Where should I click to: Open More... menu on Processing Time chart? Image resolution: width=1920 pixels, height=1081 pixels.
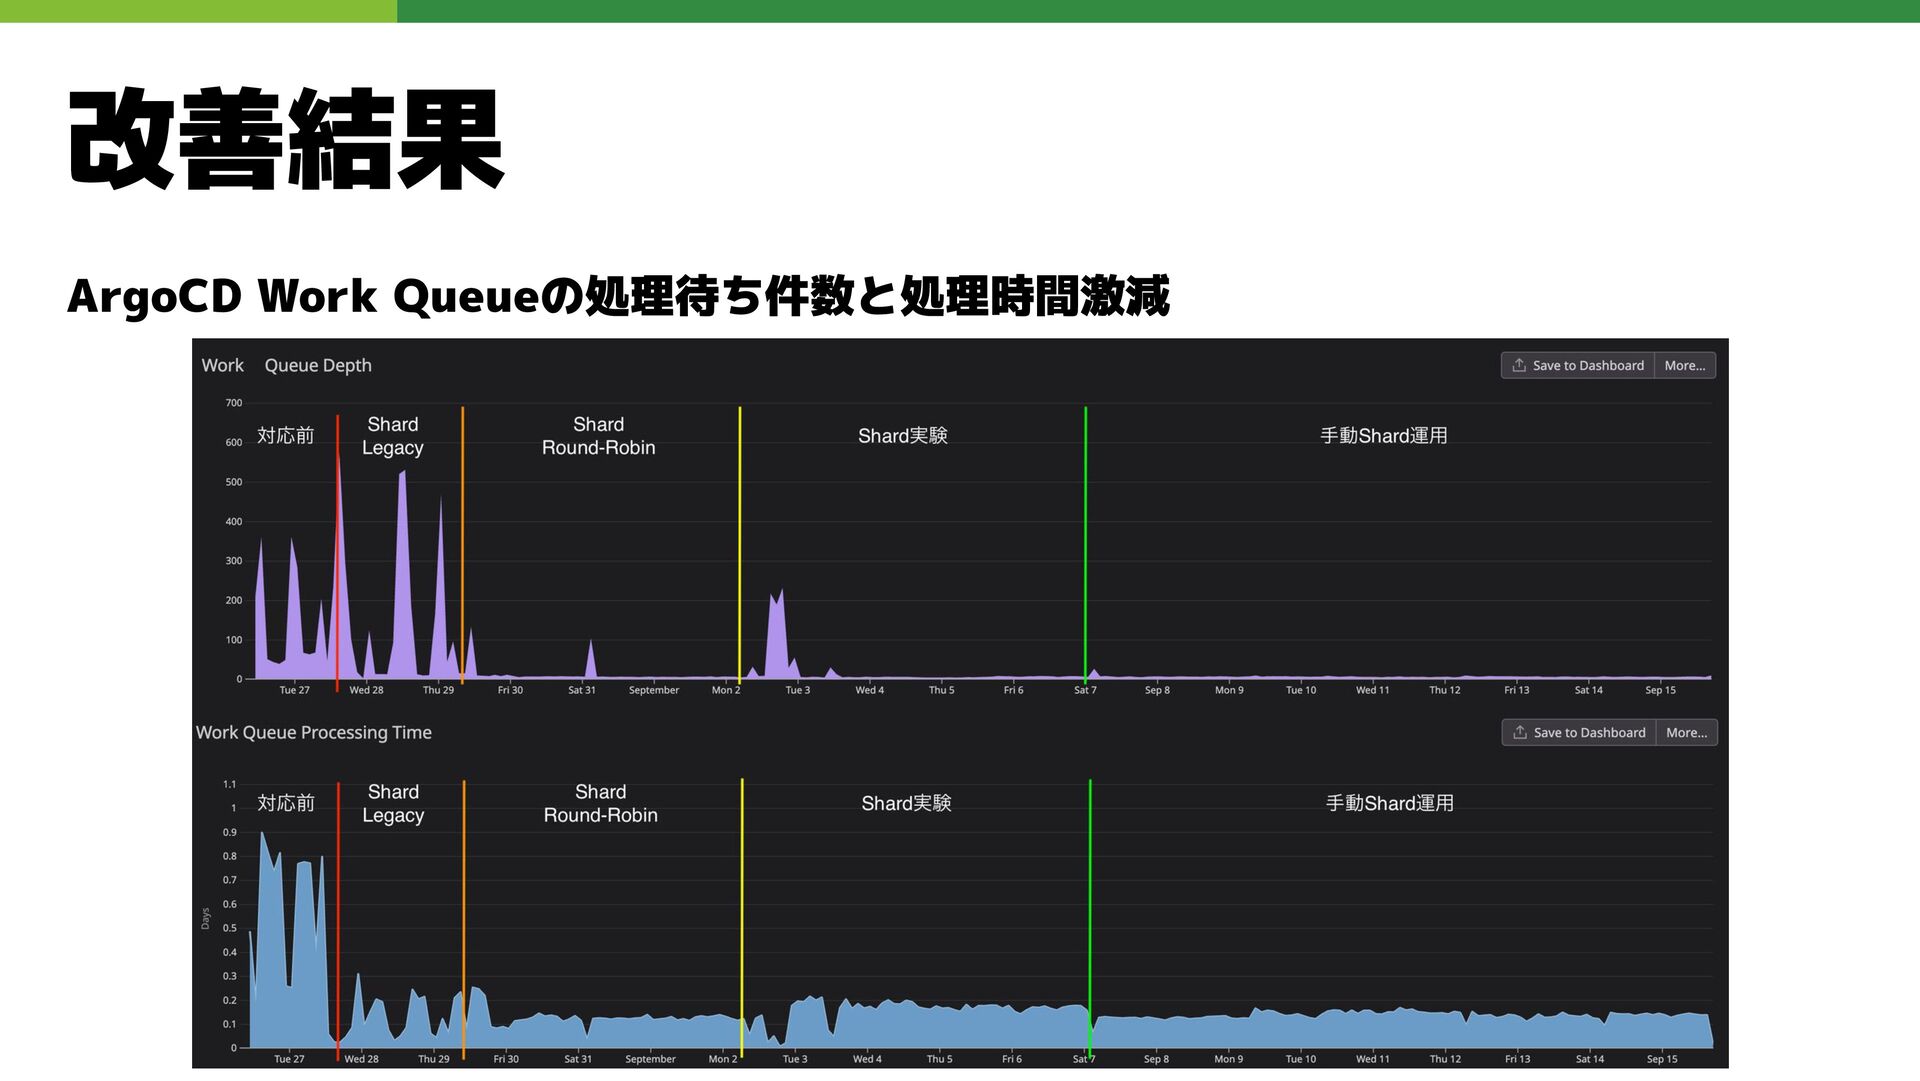1687,732
